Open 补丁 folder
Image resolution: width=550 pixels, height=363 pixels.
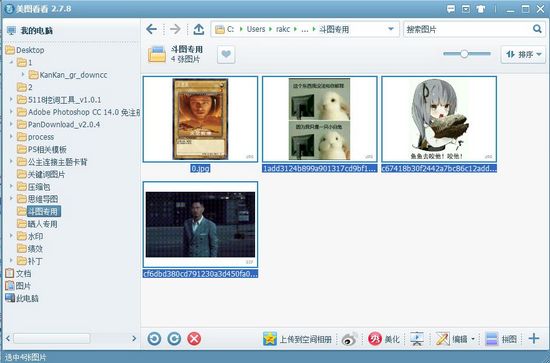click(30, 261)
